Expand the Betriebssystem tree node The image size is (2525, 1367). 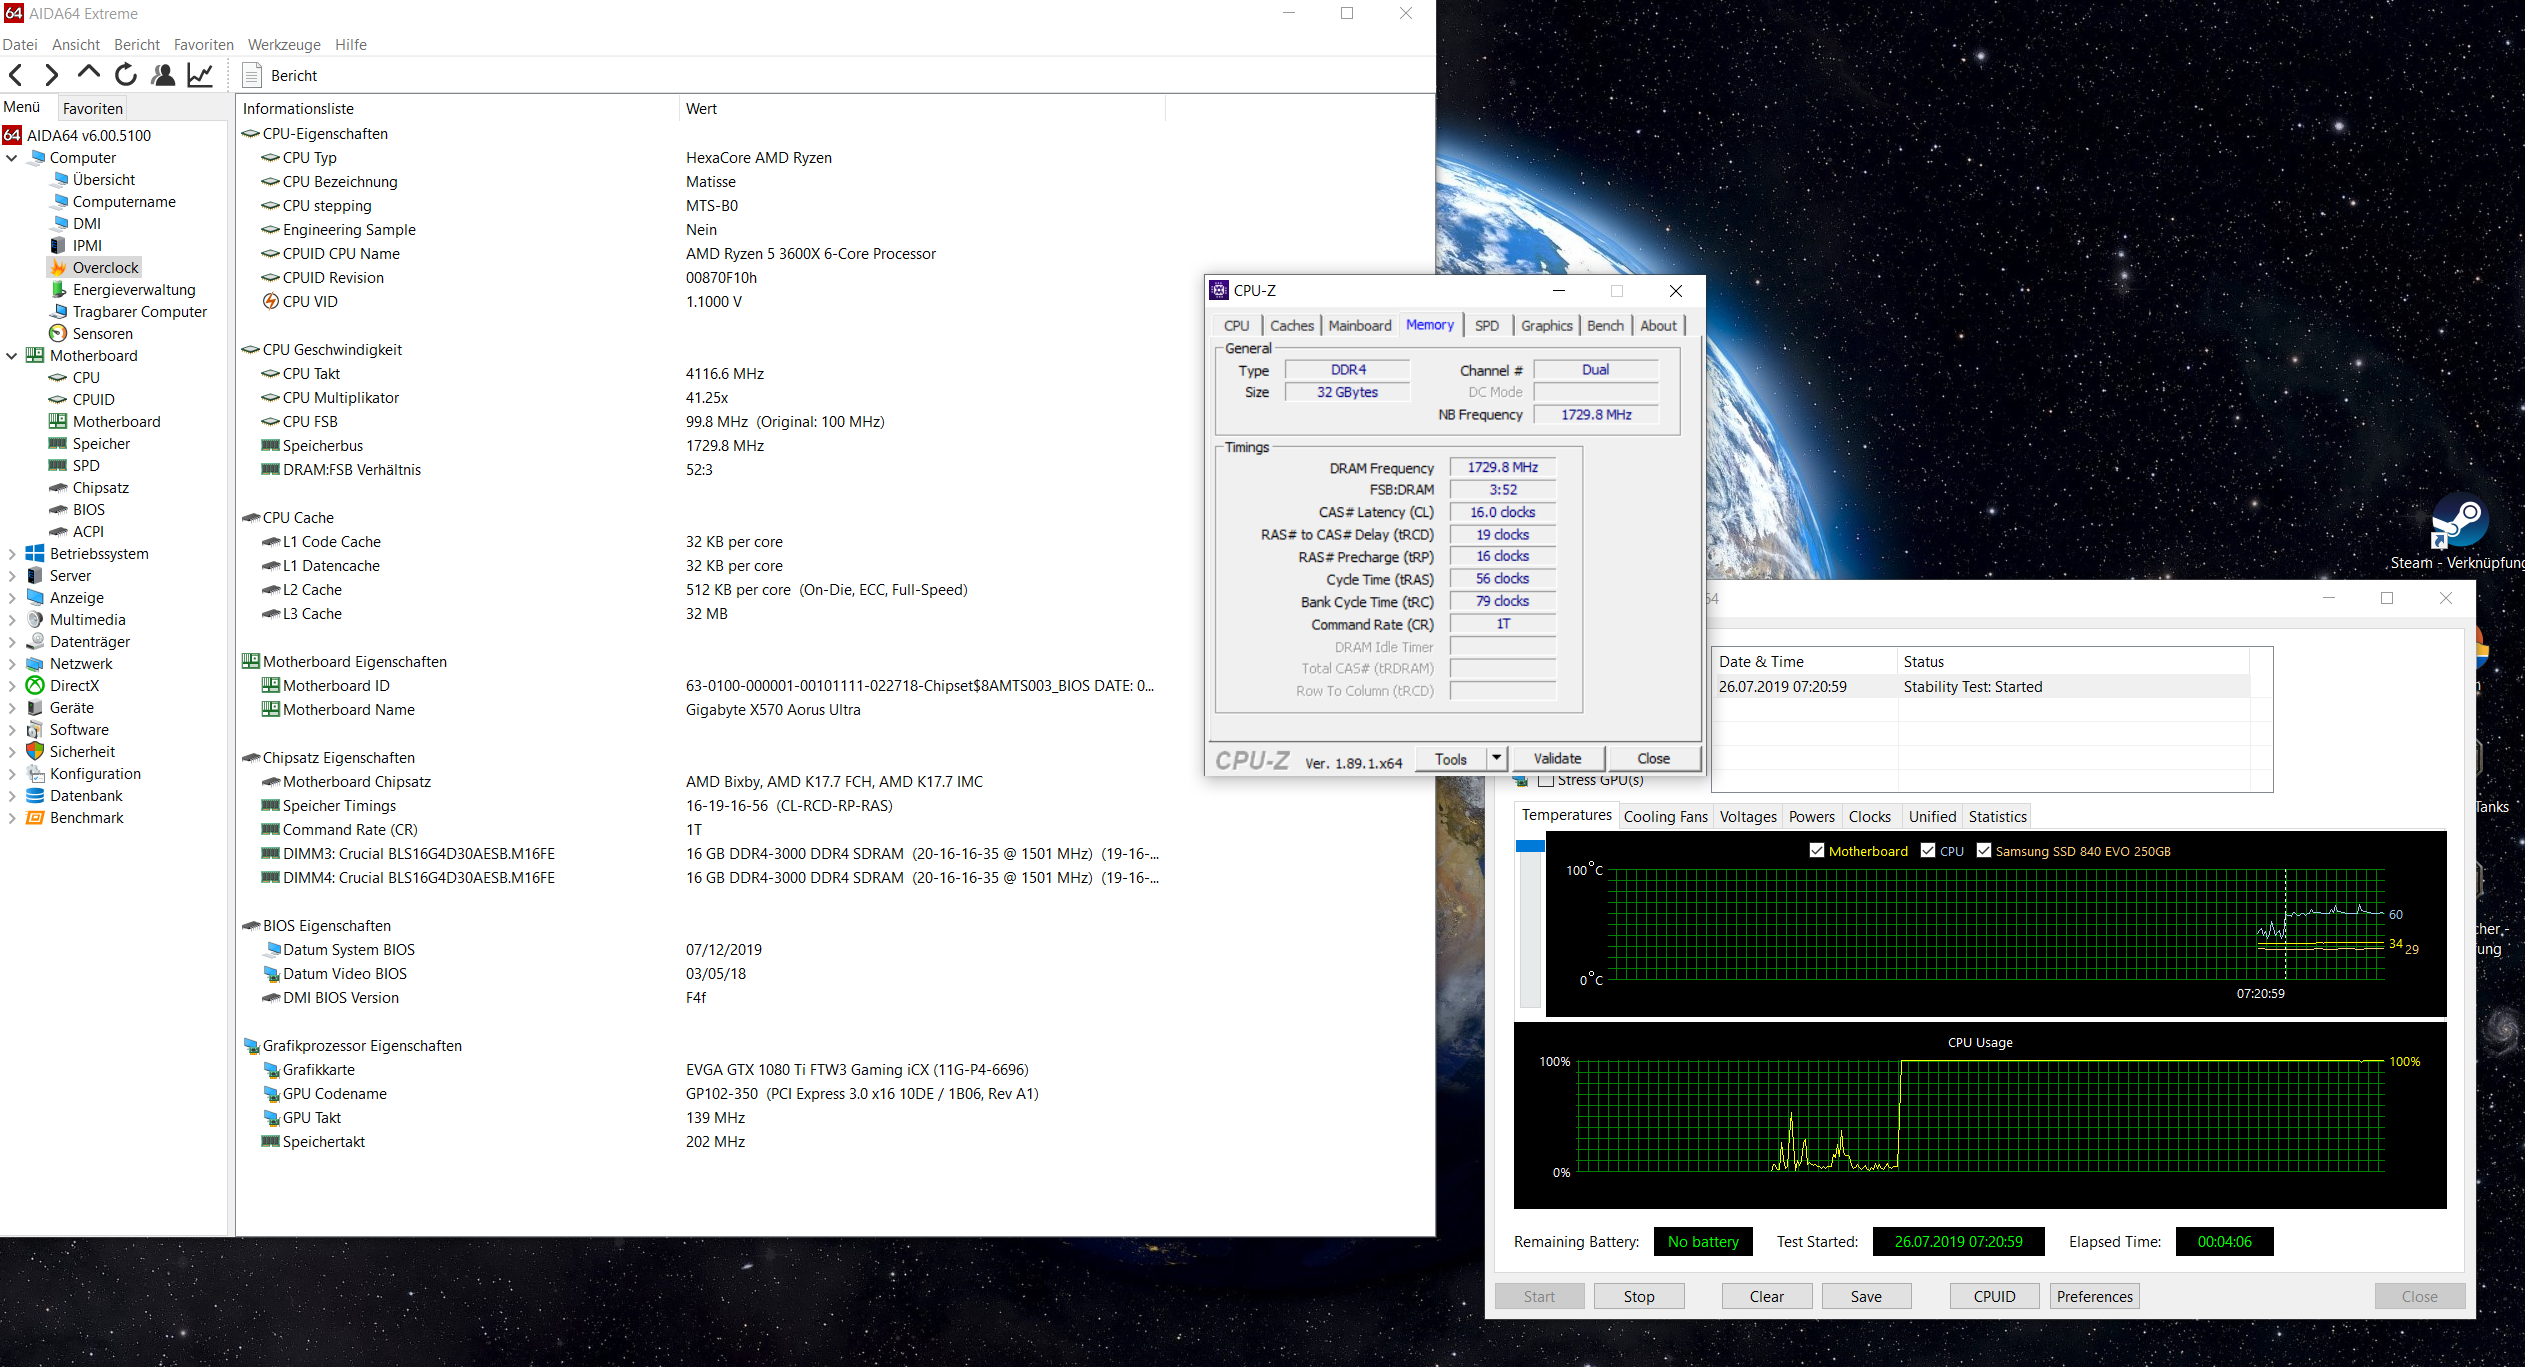[x=12, y=554]
